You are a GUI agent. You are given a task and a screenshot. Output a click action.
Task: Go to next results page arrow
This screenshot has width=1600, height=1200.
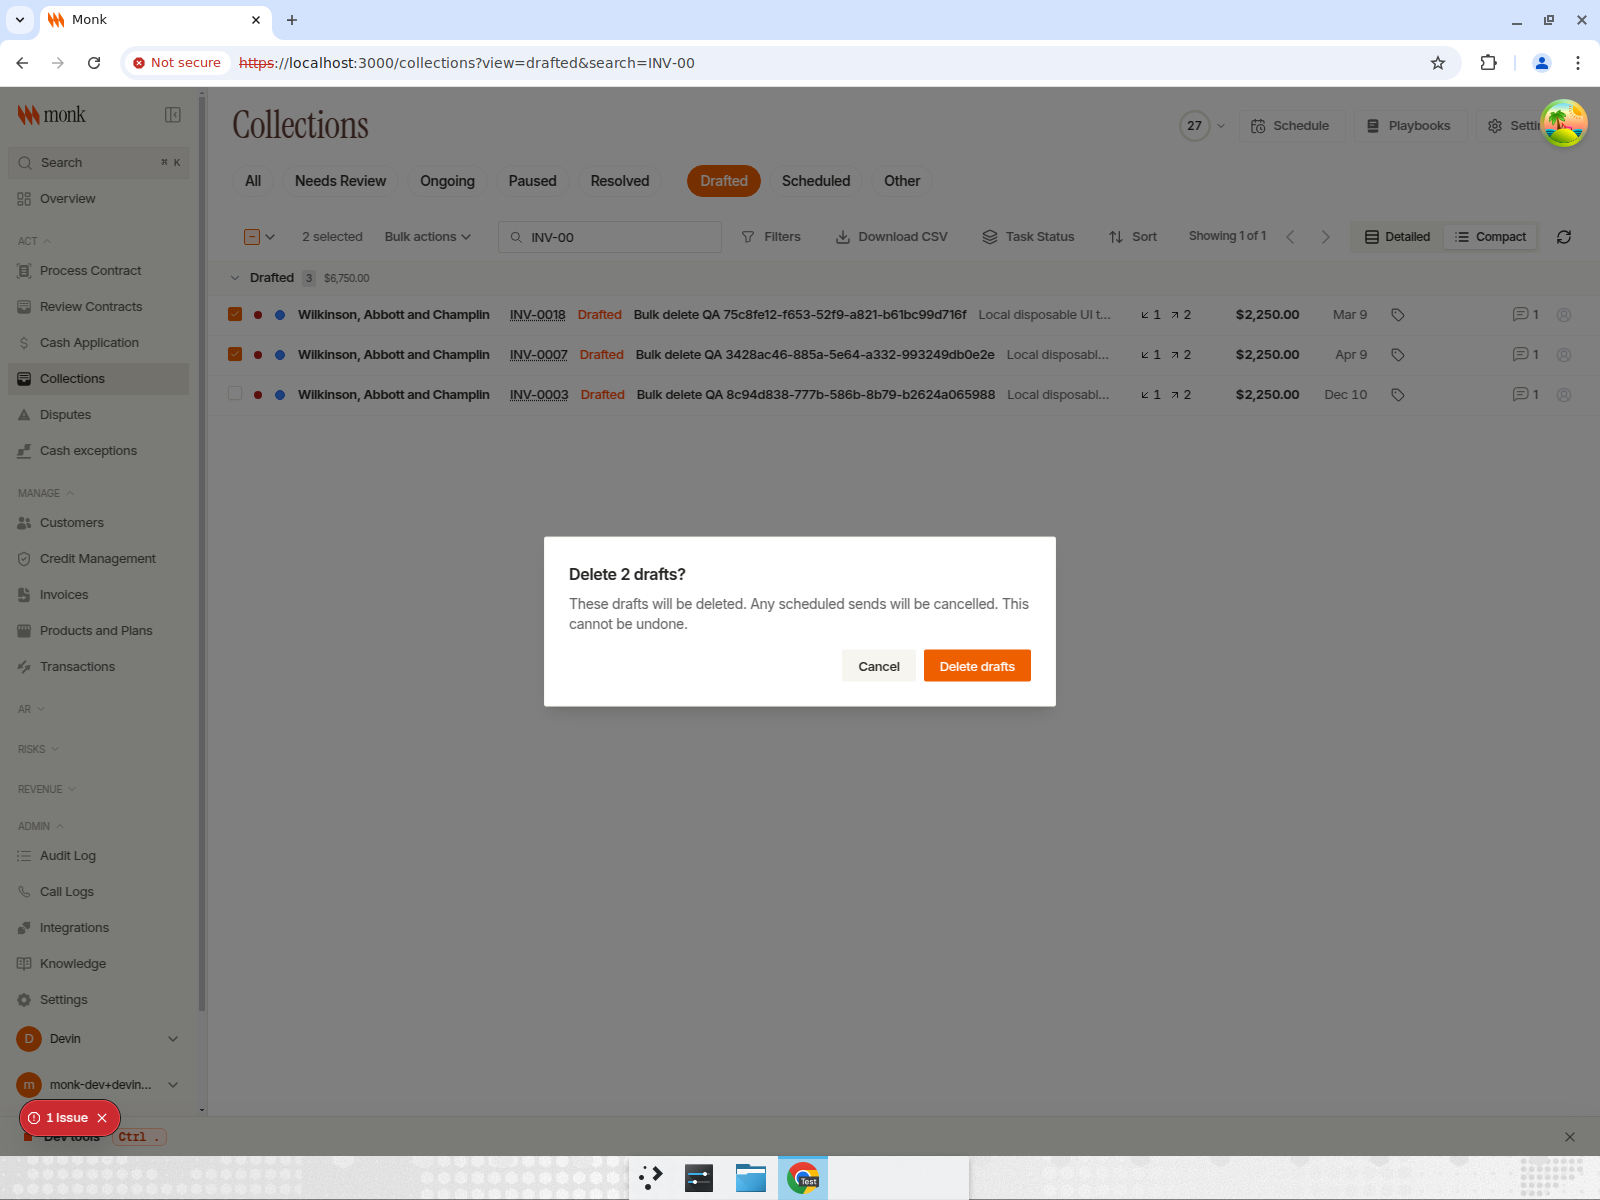[x=1326, y=237]
